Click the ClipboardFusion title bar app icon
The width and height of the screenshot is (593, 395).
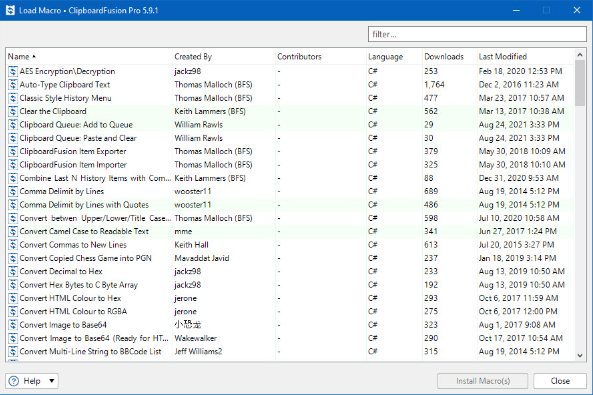[x=11, y=10]
